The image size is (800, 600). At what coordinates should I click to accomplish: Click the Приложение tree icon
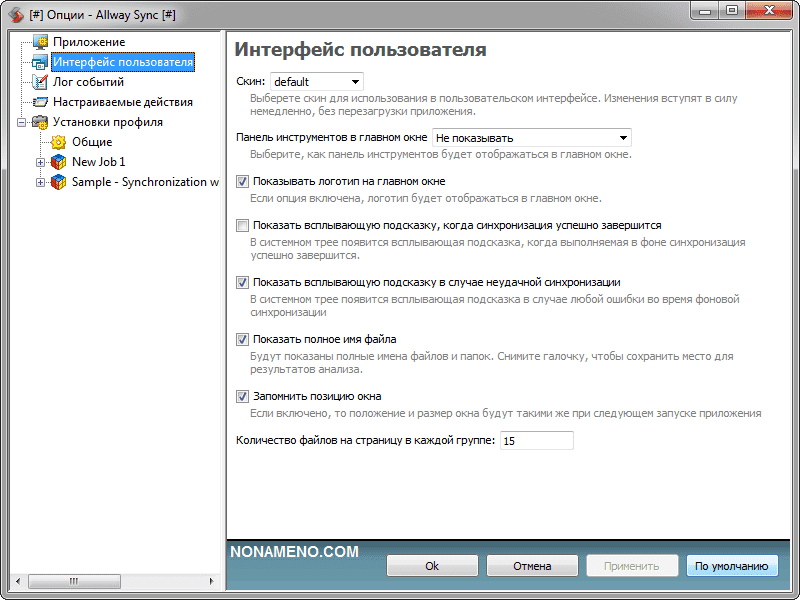point(40,42)
